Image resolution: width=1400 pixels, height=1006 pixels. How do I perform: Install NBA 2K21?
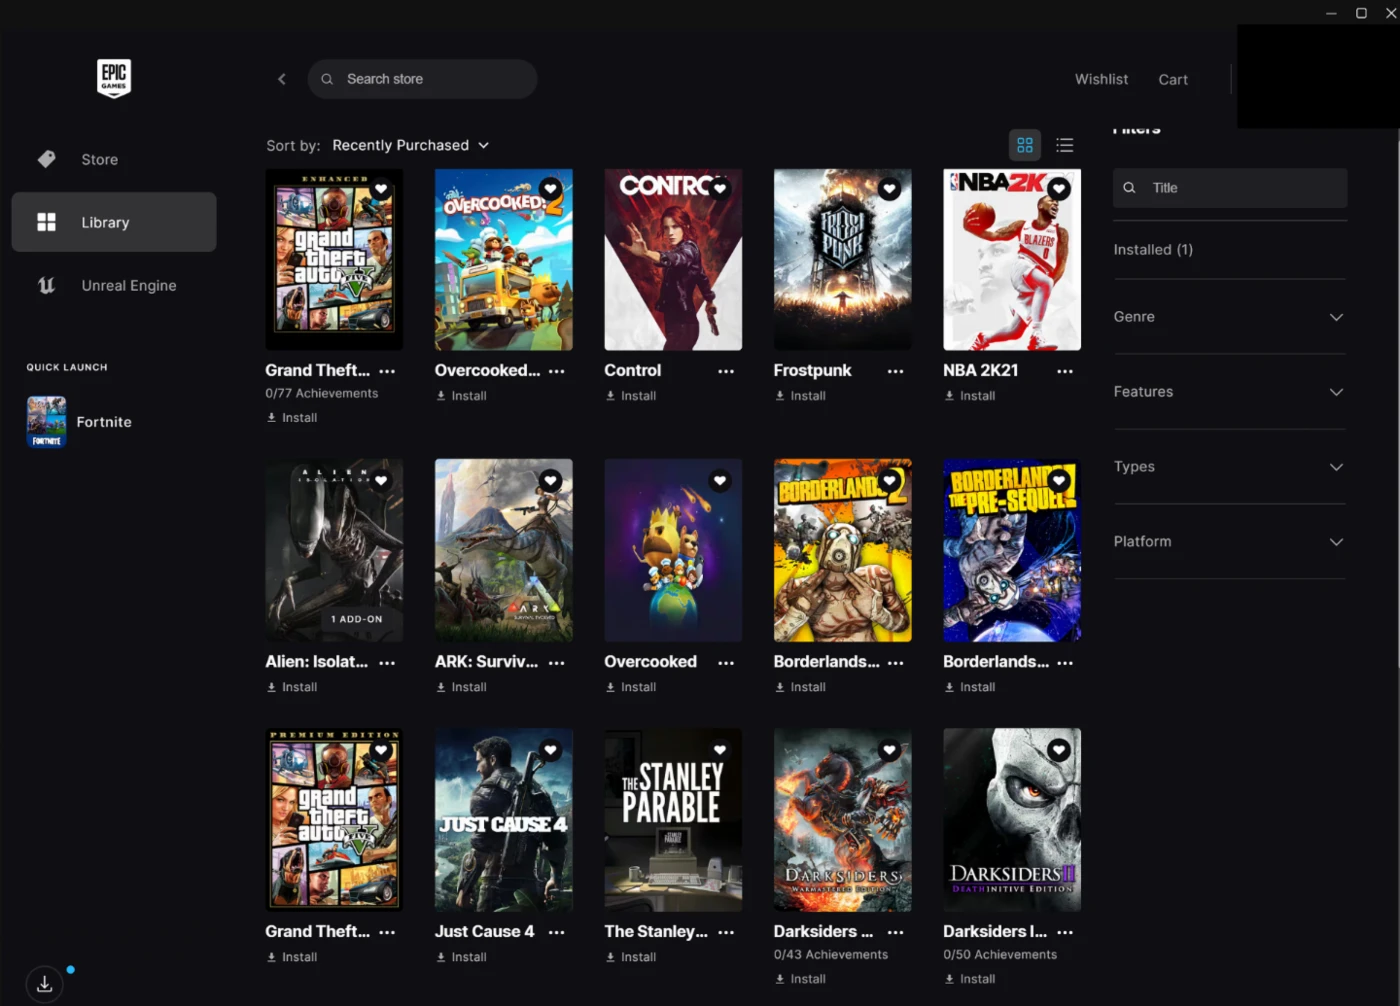[x=970, y=396]
